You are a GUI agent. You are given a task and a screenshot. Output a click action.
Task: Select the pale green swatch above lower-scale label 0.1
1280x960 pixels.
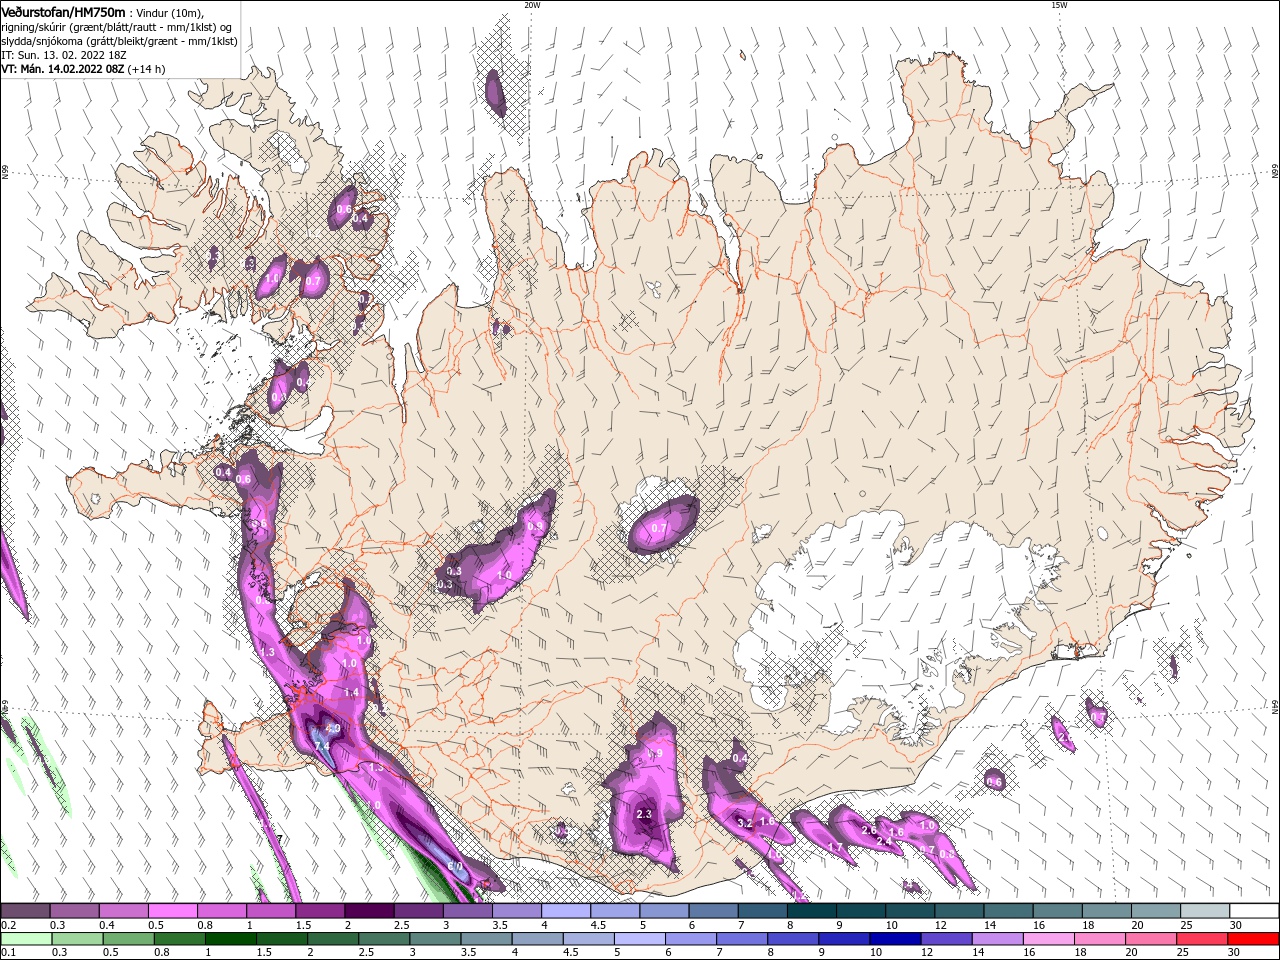pyautogui.click(x=25, y=939)
